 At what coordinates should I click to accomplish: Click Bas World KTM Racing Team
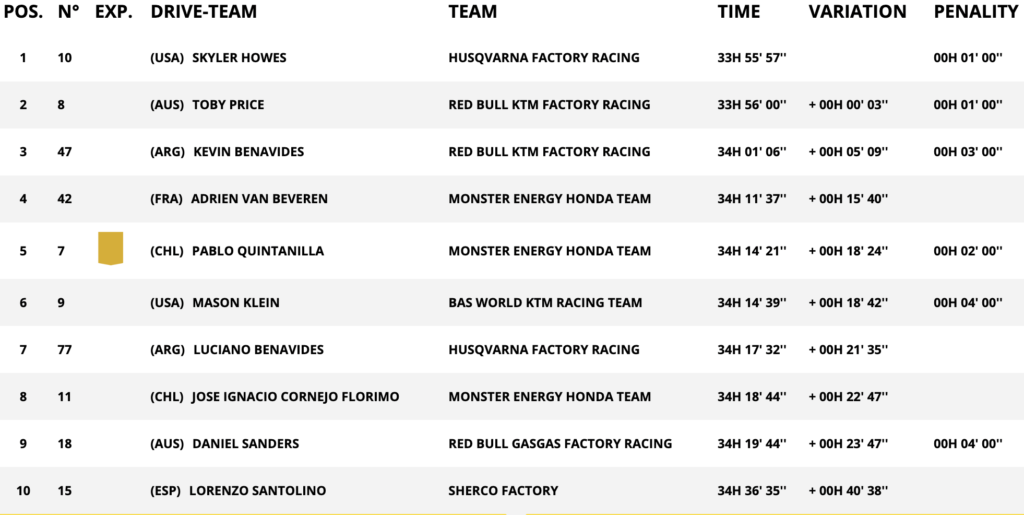[x=545, y=303]
